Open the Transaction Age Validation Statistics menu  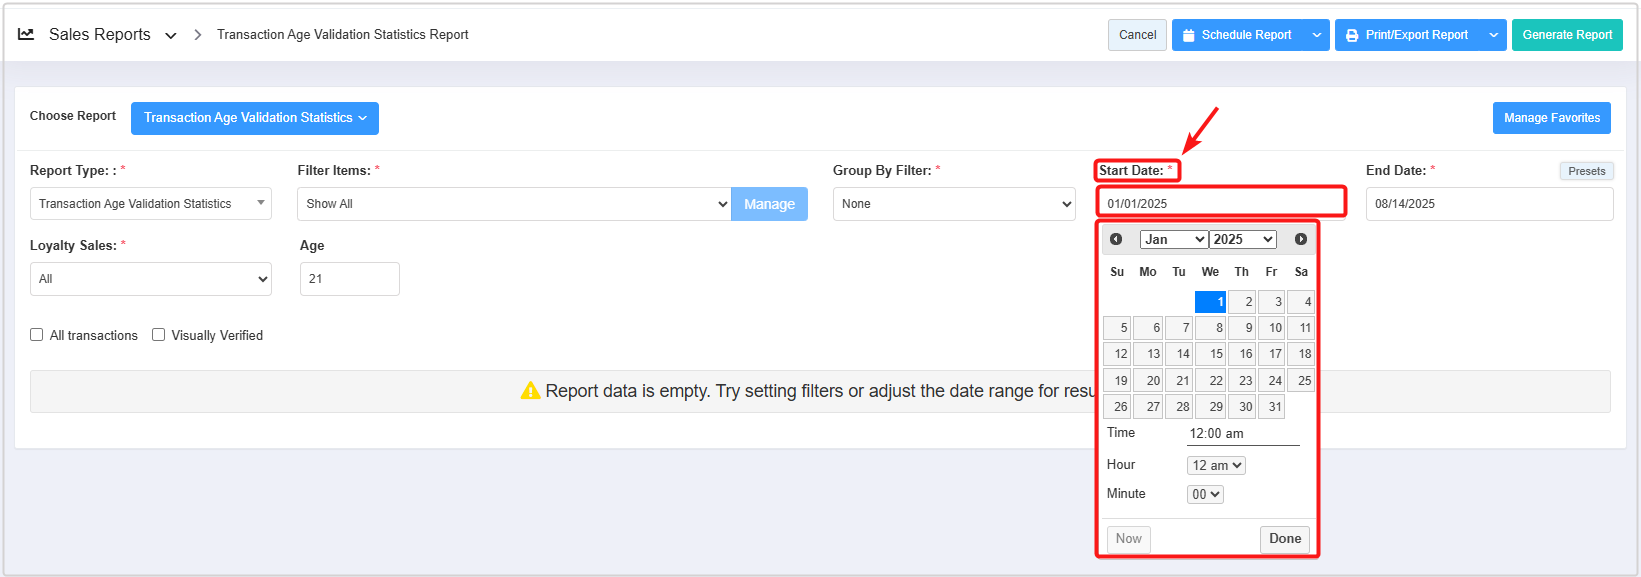pos(254,118)
